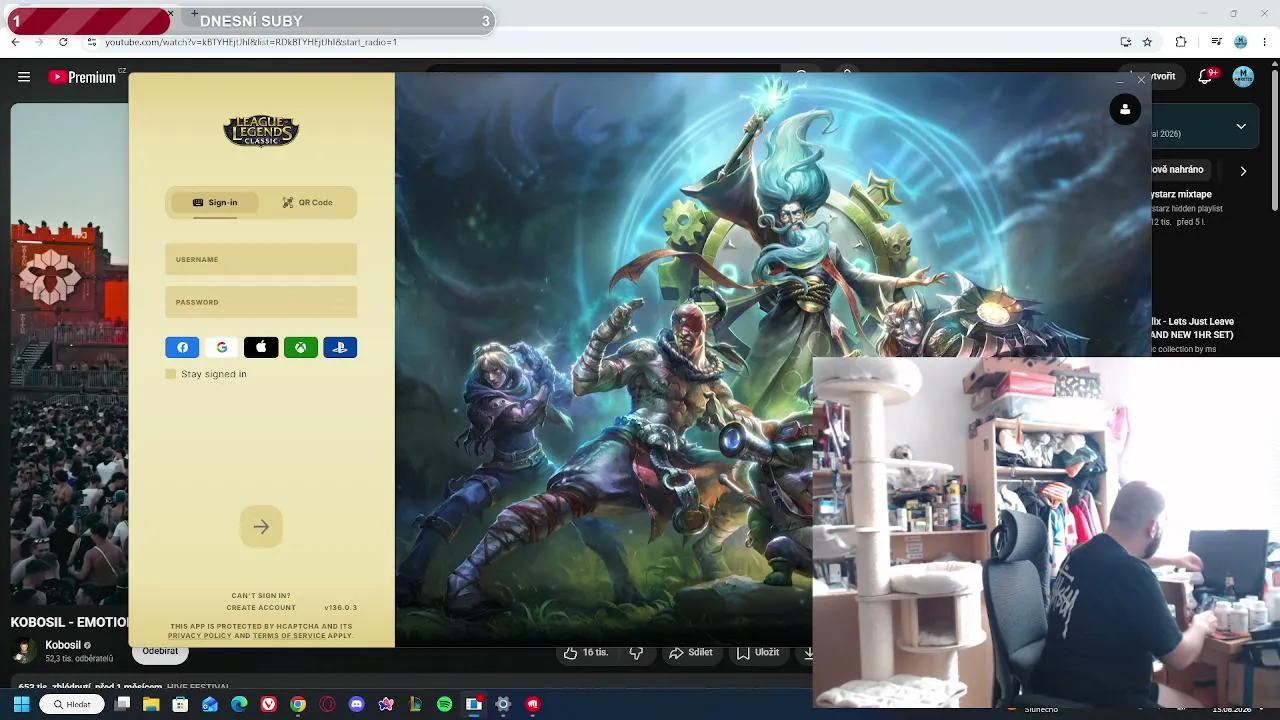Screen dimensions: 1280x720
Task: Open the YouTube account avatar menu
Action: click(x=1243, y=77)
